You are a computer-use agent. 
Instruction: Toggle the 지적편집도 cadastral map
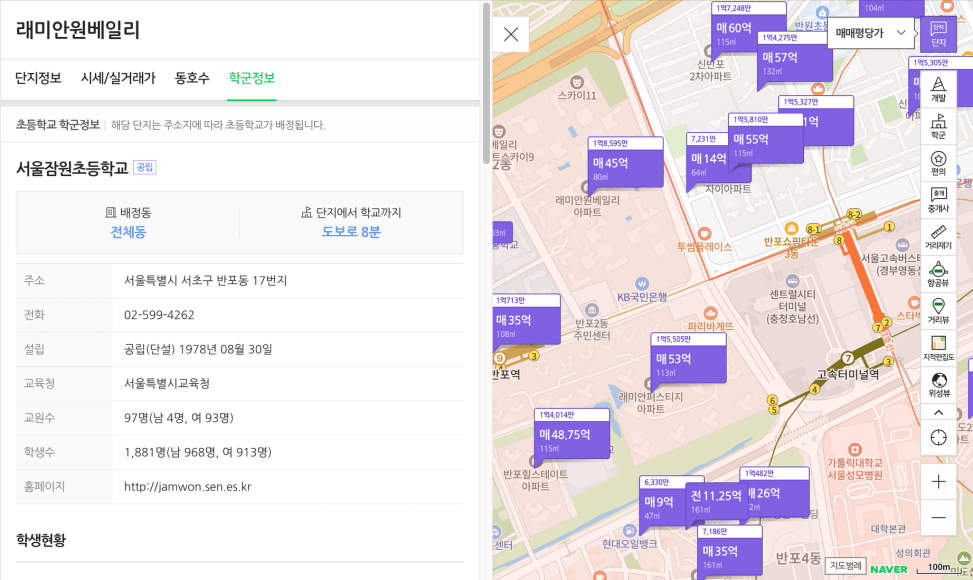[938, 347]
